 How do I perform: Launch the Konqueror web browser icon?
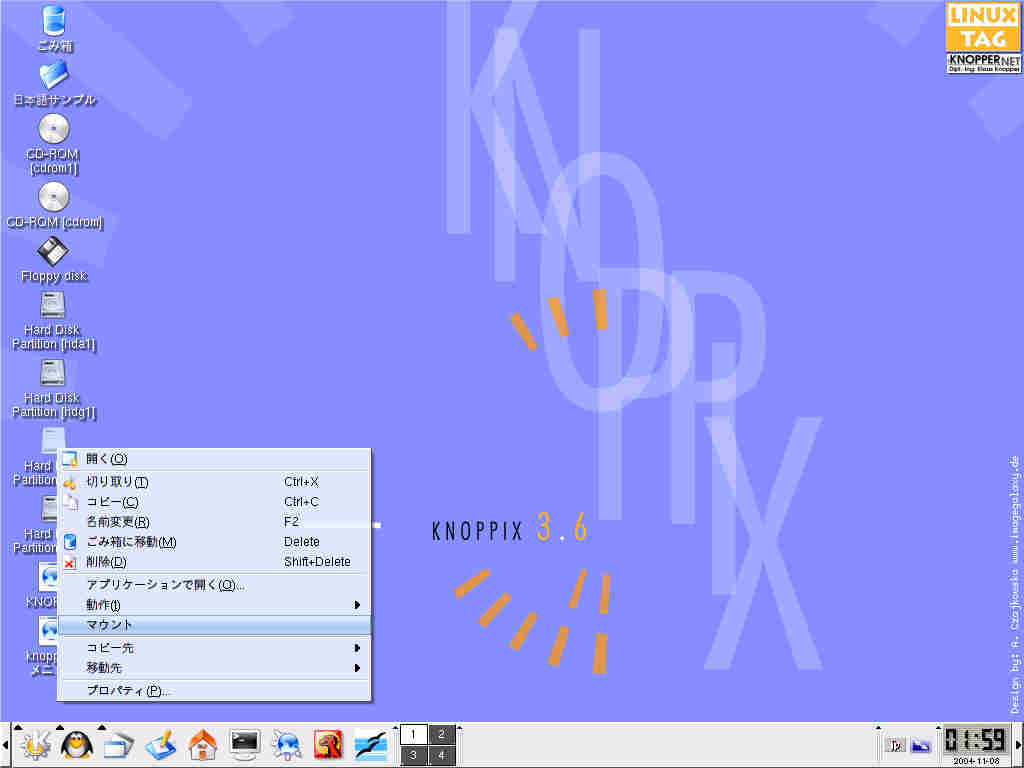[x=287, y=744]
